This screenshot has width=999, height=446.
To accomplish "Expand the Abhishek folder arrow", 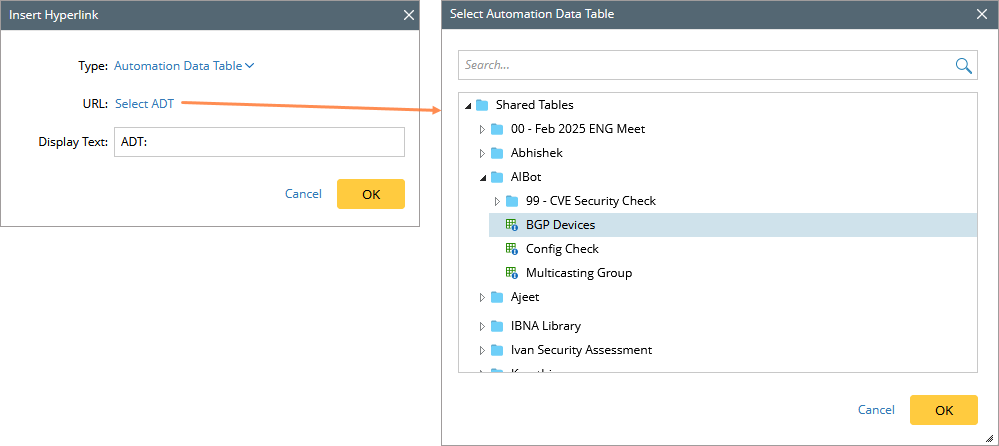I will tap(482, 153).
